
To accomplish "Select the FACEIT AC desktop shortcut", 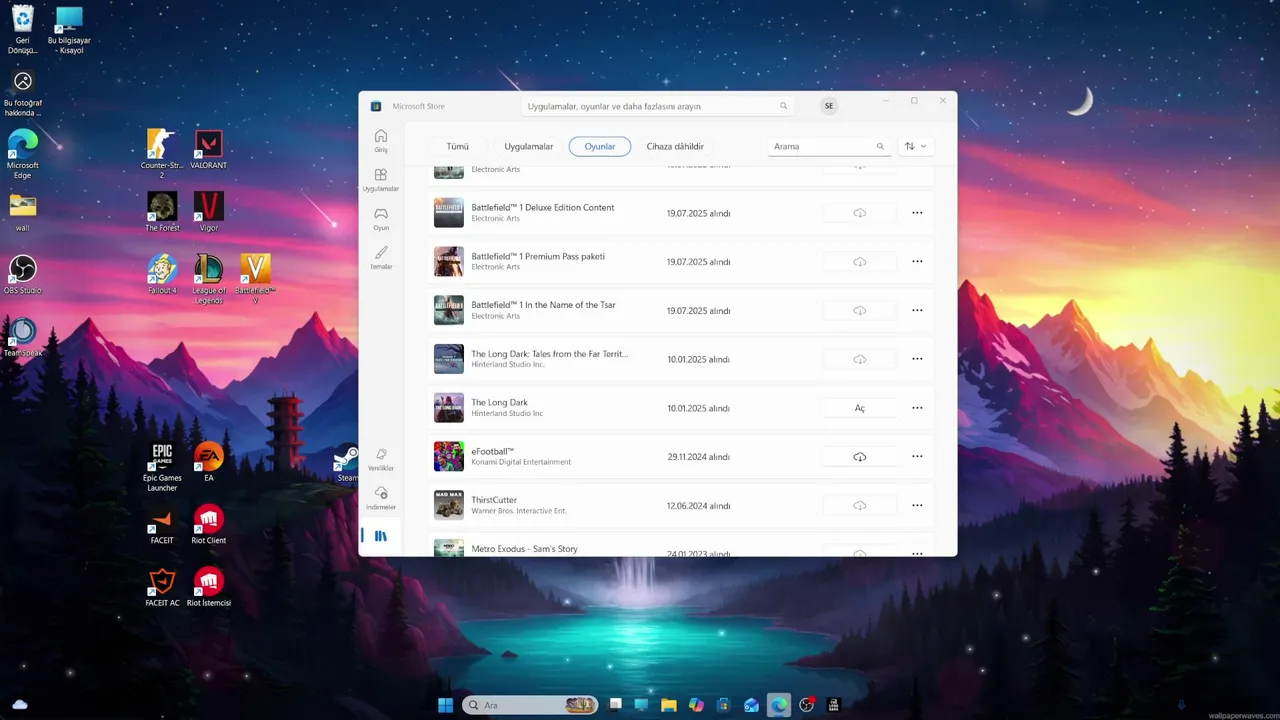I will tap(162, 588).
